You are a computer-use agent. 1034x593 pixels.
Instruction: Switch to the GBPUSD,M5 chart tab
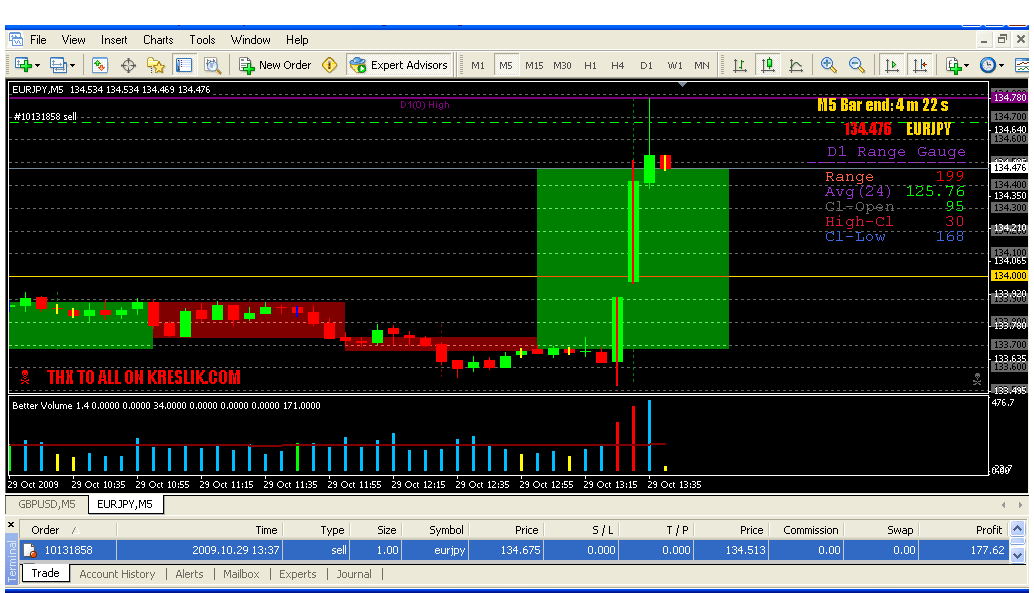(46, 504)
